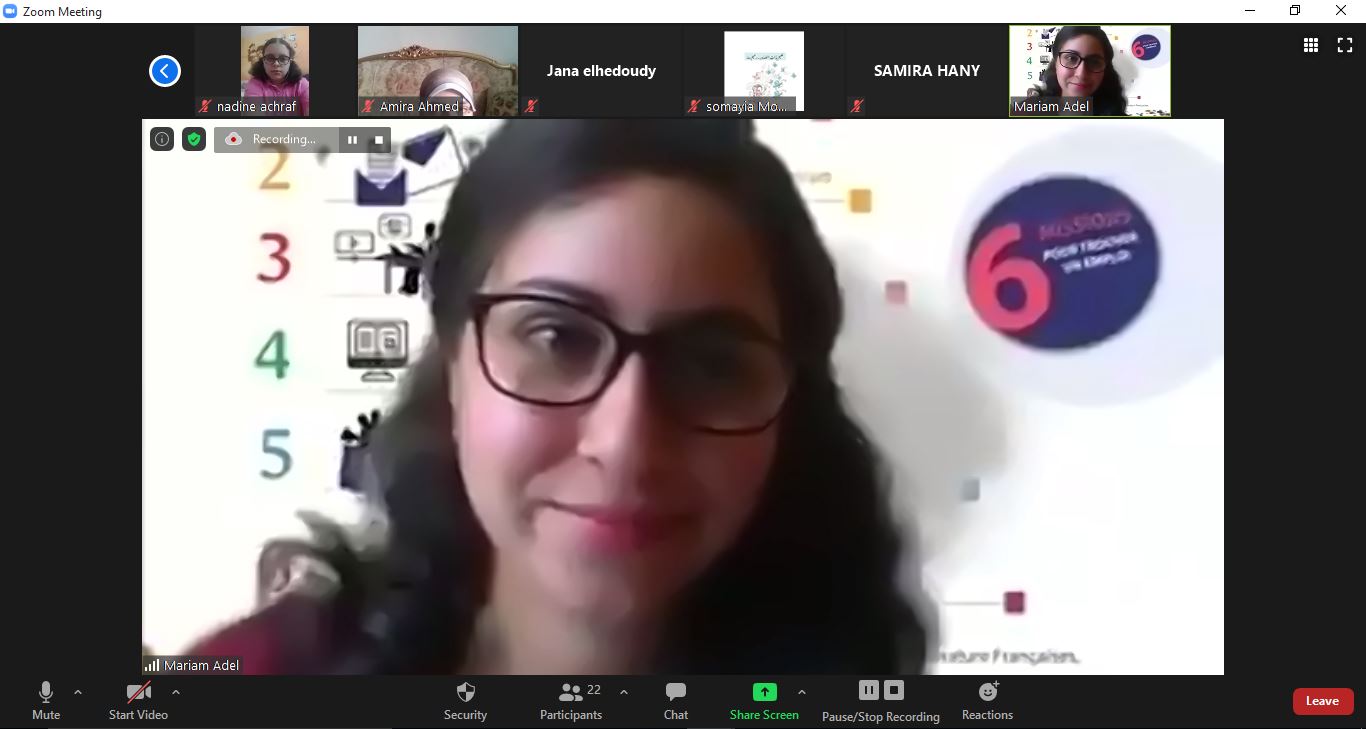The image size is (1366, 729).
Task: Expand Participants options arrow
Action: [x=624, y=692]
